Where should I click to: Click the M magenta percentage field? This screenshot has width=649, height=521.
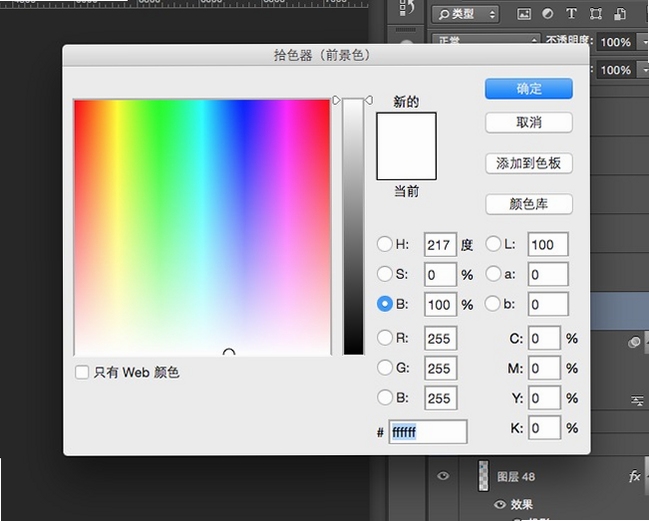coord(544,368)
